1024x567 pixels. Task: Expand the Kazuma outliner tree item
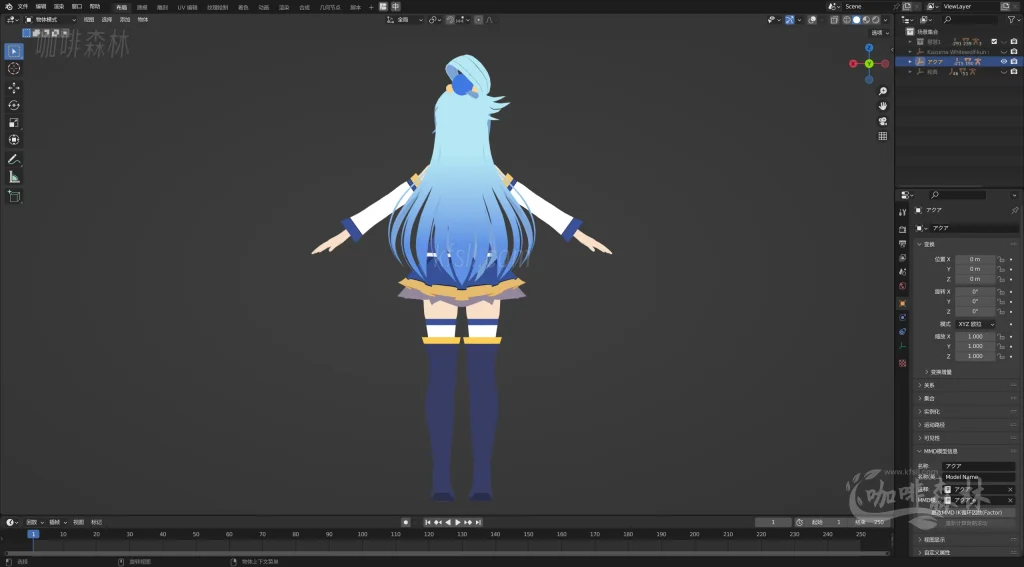tap(910, 52)
